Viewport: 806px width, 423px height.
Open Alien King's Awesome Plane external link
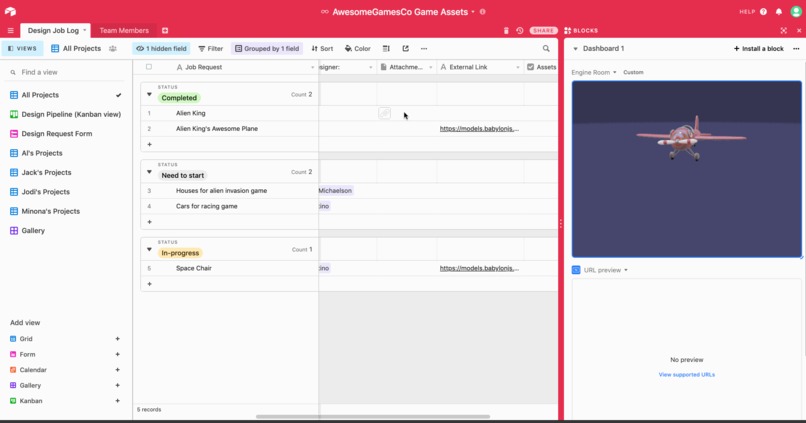pos(479,128)
